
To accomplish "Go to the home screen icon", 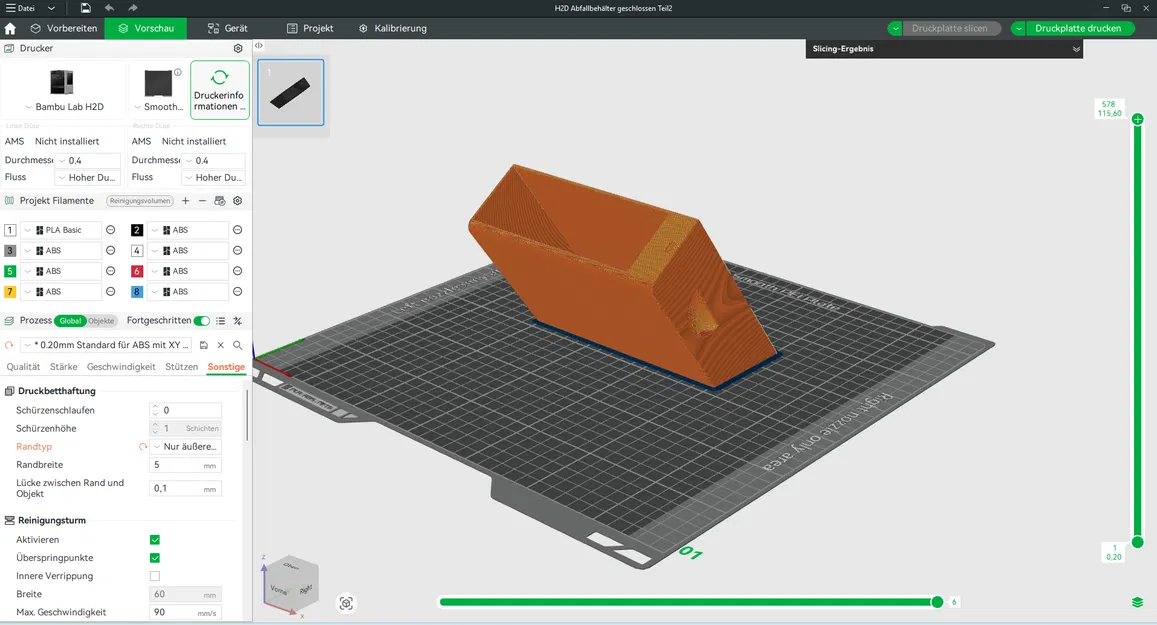I will click(10, 28).
